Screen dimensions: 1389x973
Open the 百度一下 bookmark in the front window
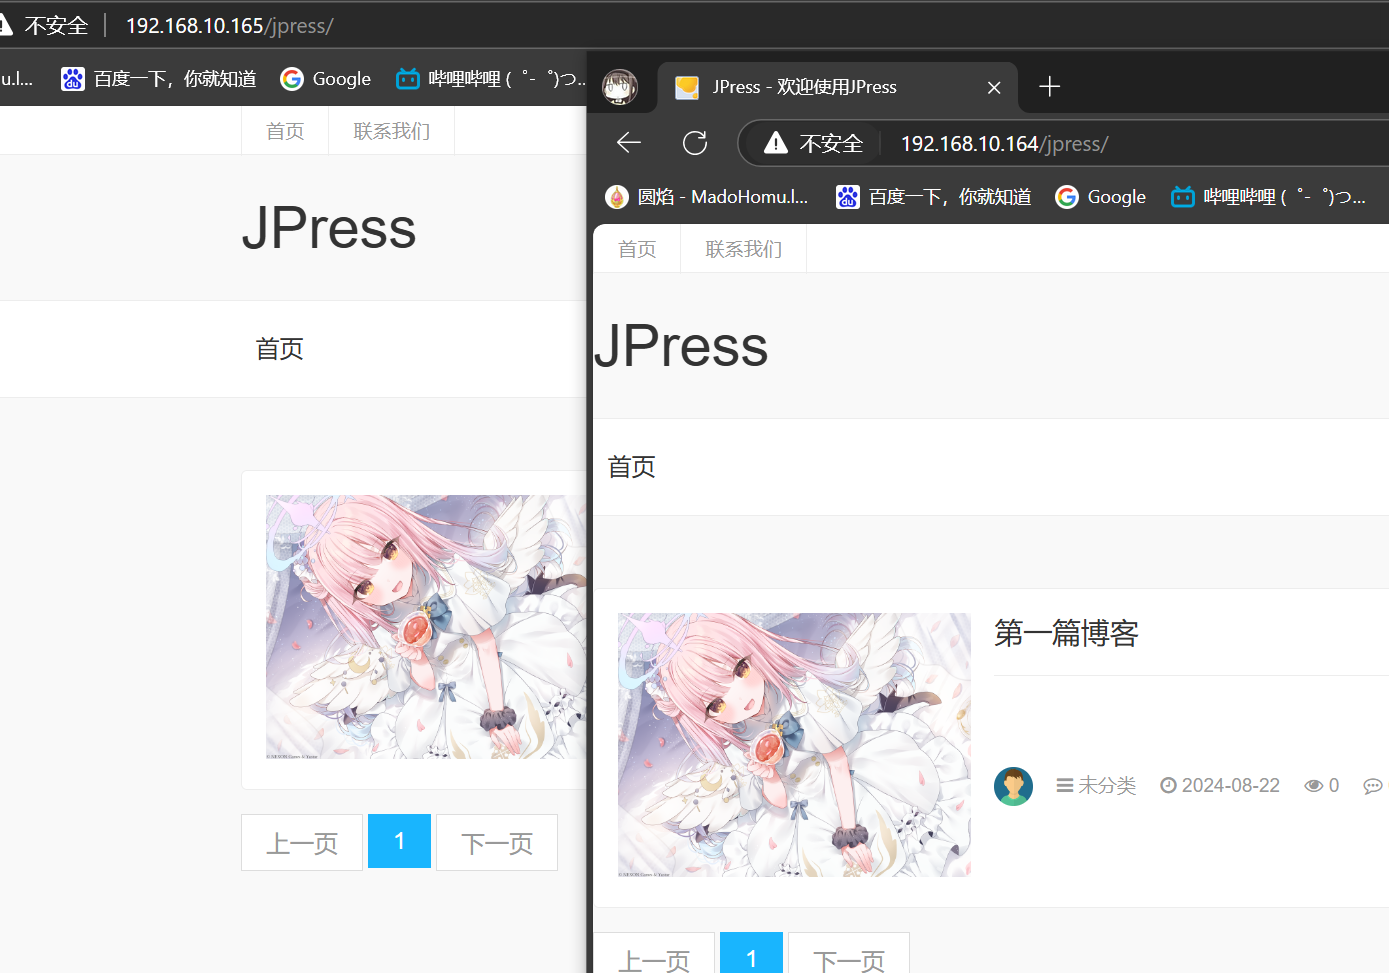click(x=933, y=197)
